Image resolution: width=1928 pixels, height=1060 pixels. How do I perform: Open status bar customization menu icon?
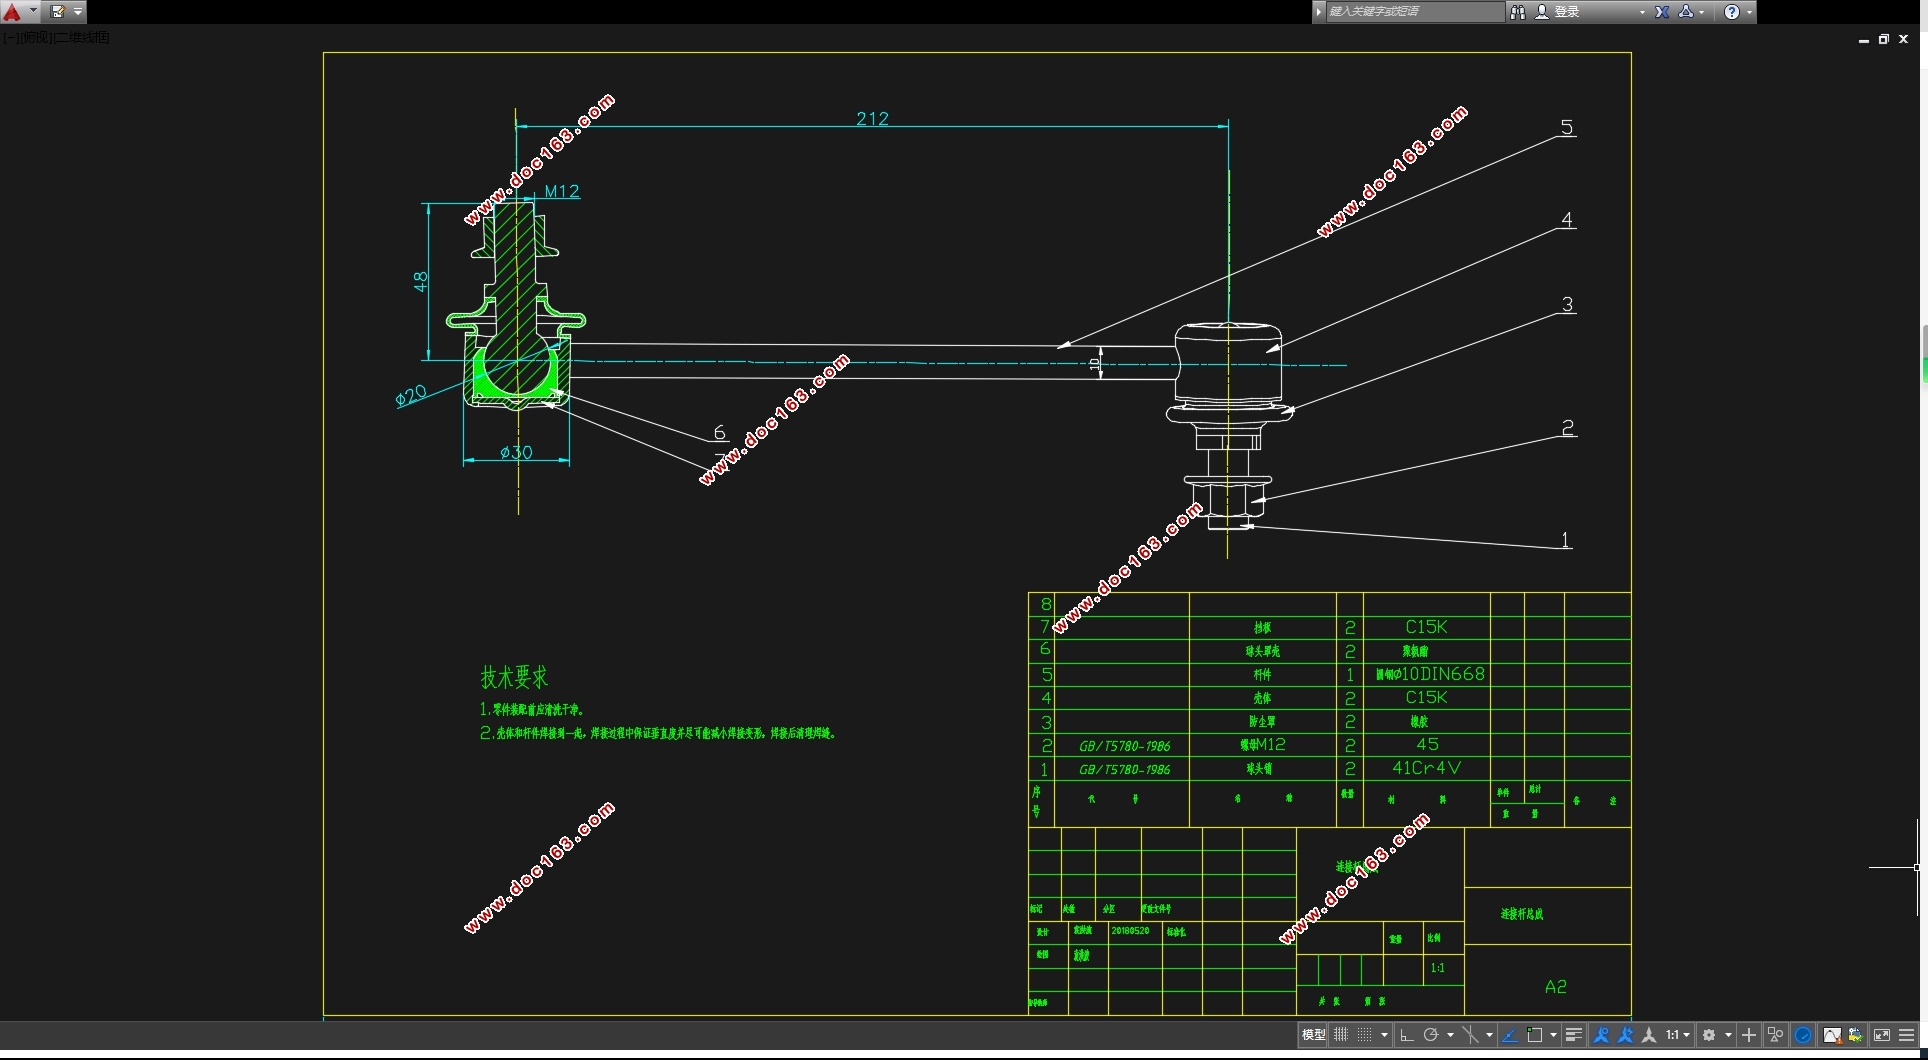click(x=1906, y=1035)
